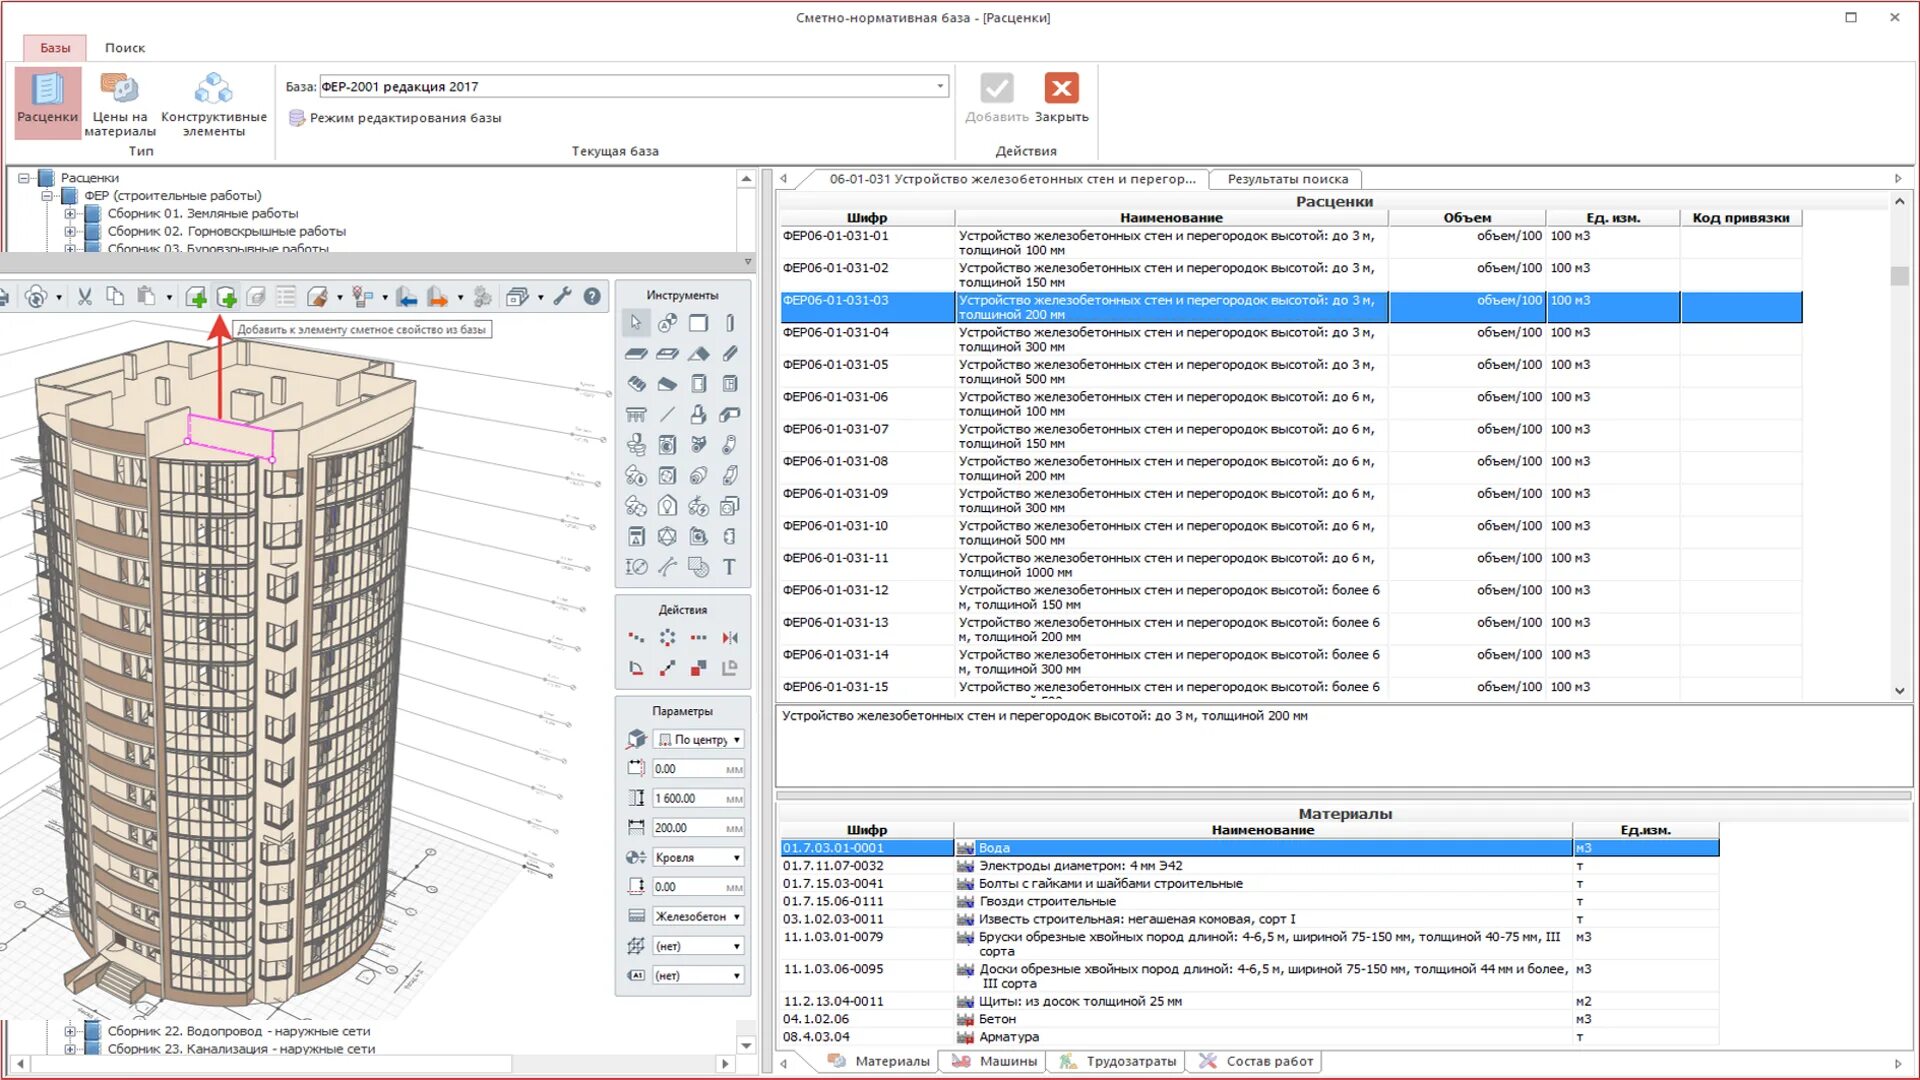Open the База ФЕР-2001 dropdown
1920x1080 pixels.
click(x=939, y=87)
